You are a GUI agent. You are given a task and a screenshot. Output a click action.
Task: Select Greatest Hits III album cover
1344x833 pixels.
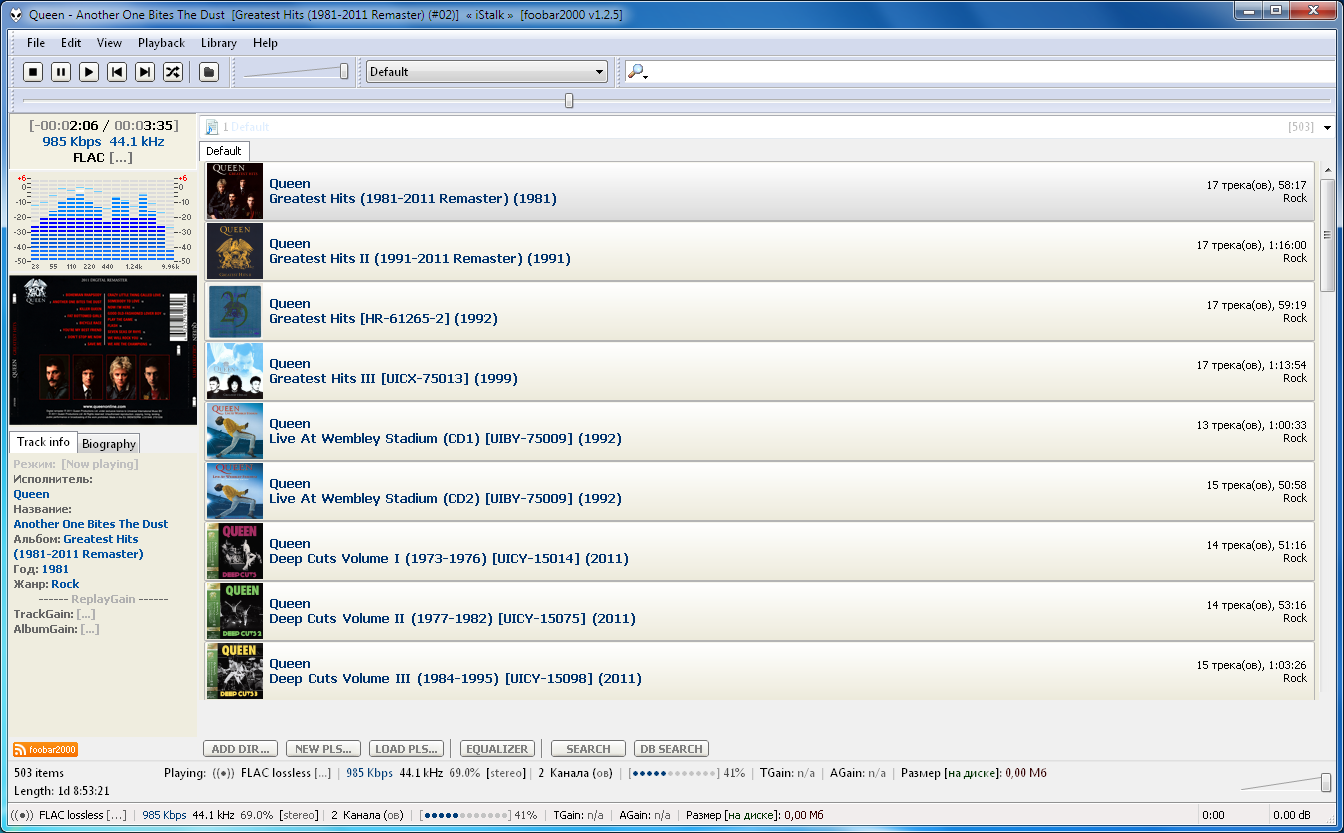(235, 371)
